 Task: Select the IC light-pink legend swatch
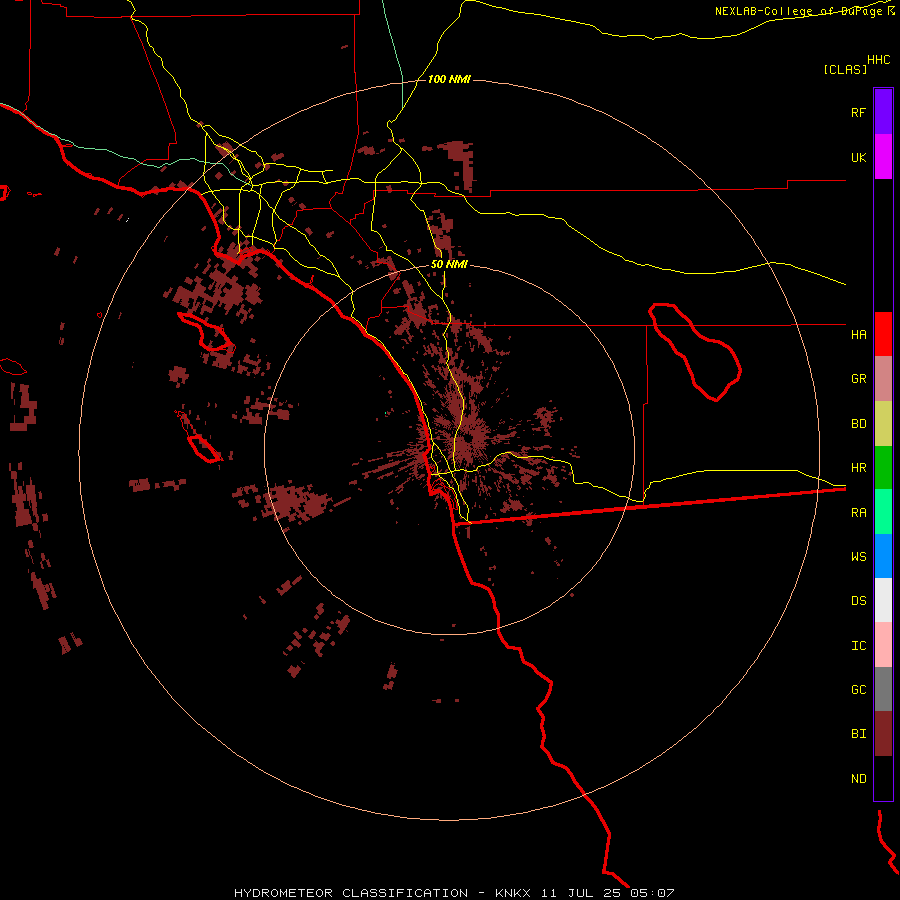pyautogui.click(x=883, y=645)
